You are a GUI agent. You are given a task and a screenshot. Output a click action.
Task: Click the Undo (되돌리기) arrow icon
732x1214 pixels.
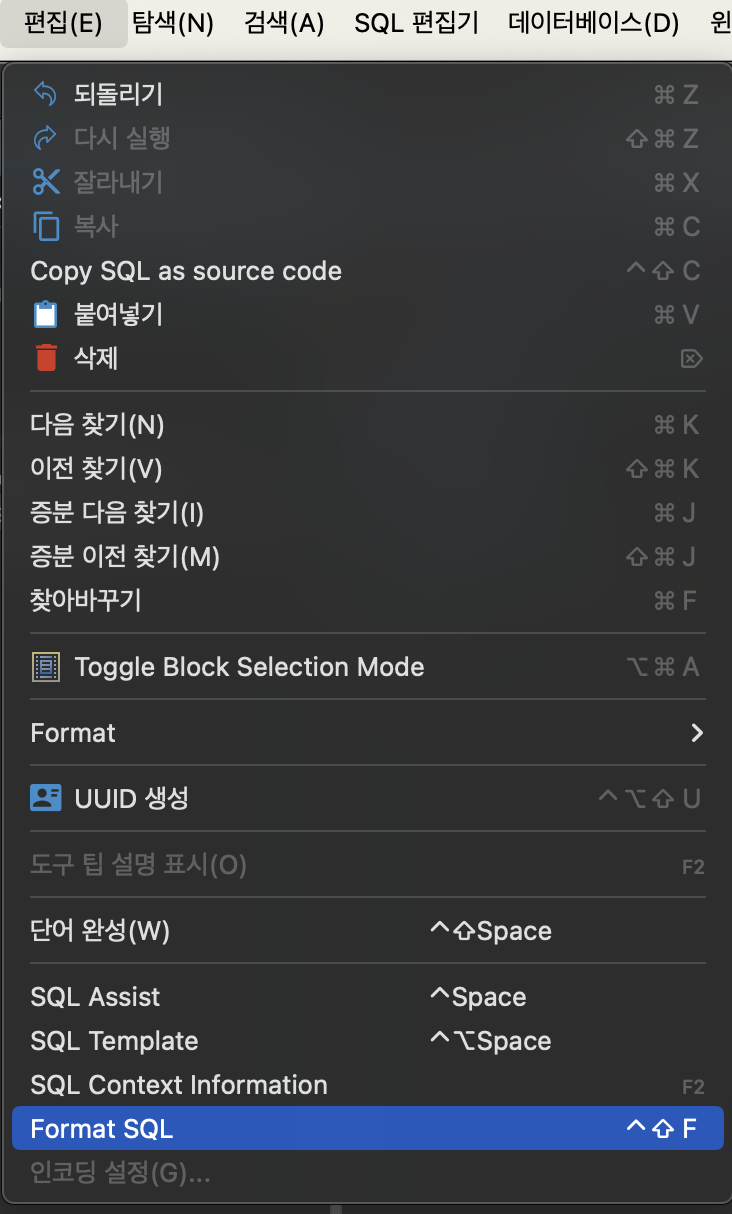click(x=44, y=94)
